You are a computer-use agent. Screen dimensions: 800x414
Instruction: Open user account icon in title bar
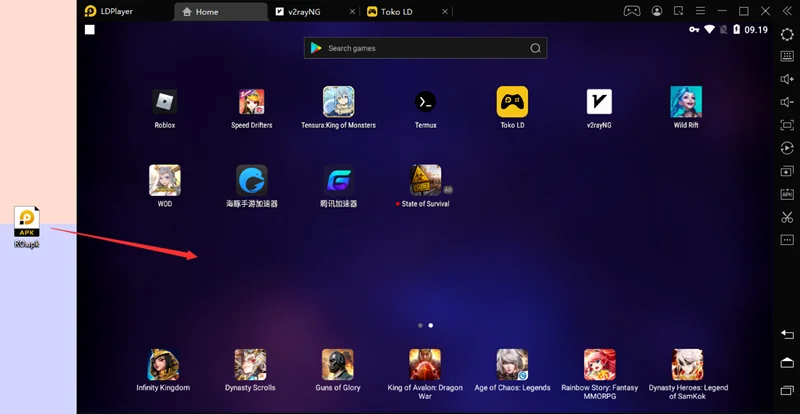pos(657,11)
